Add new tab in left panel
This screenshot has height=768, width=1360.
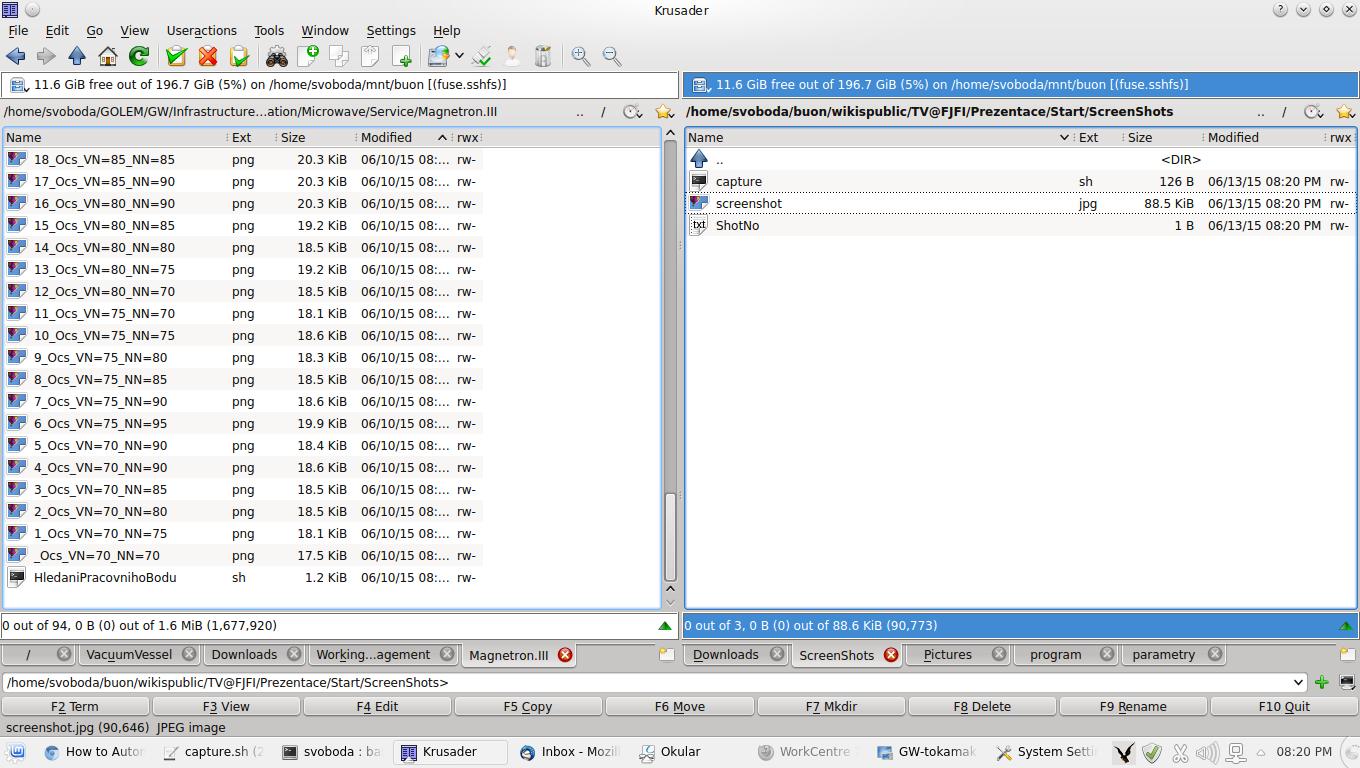[667, 655]
